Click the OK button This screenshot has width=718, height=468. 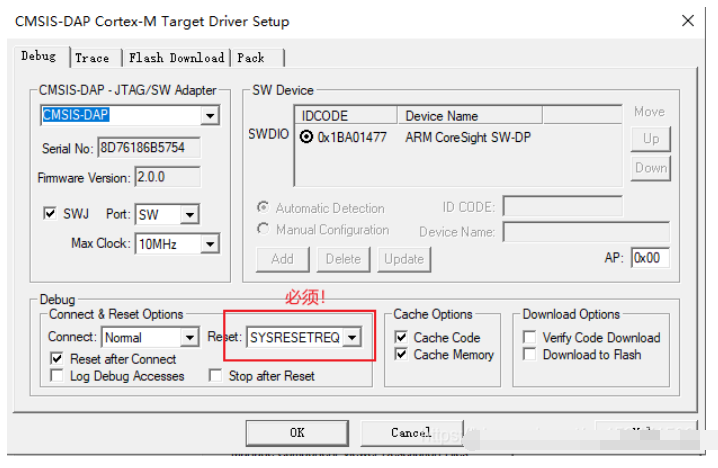pos(297,433)
